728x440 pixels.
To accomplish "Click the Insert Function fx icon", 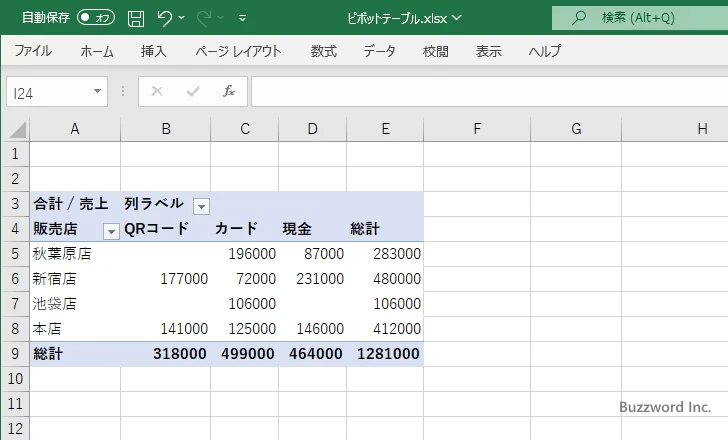I will point(228,91).
